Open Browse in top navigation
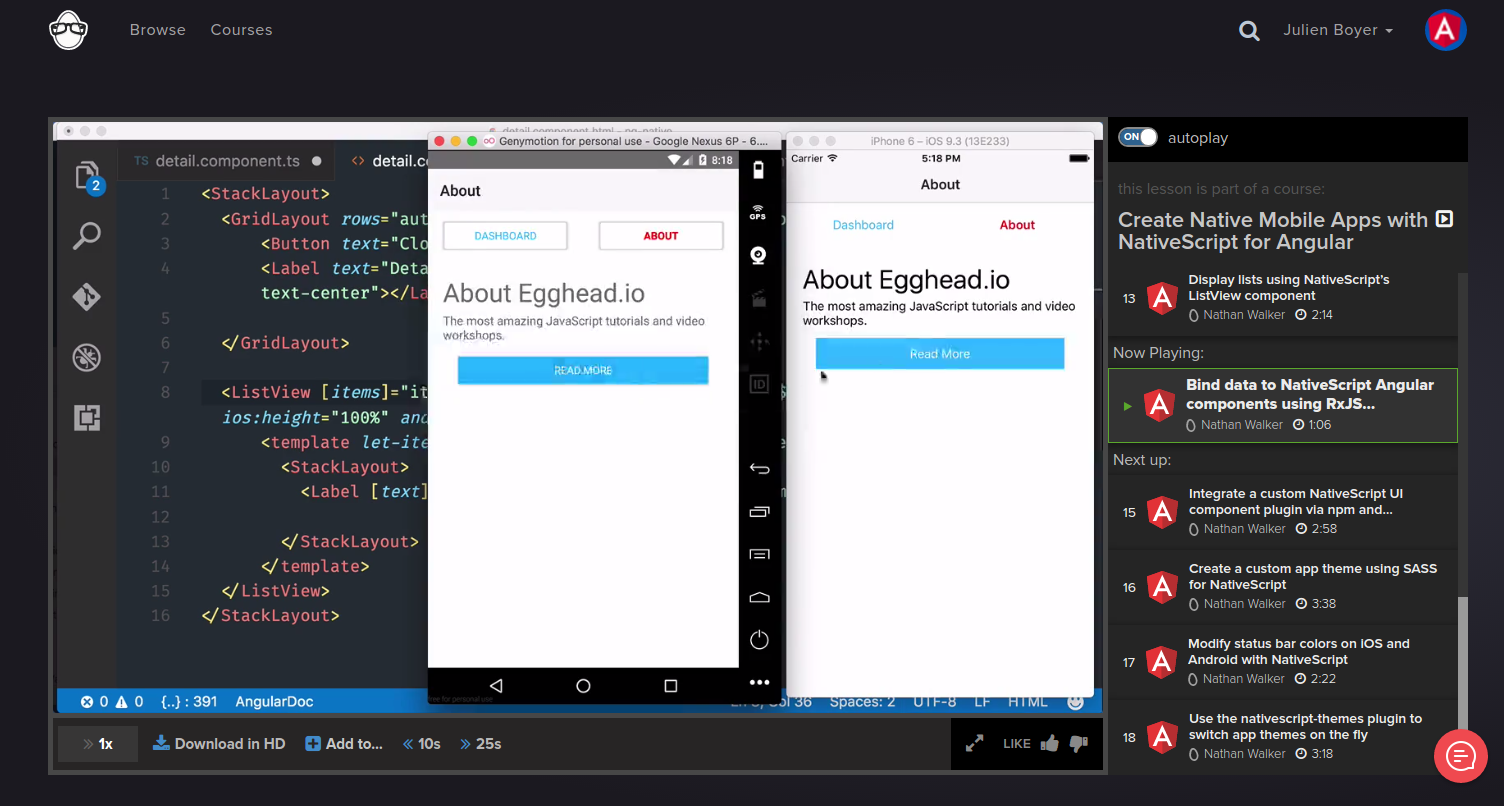Viewport: 1504px width, 806px height. tap(158, 30)
